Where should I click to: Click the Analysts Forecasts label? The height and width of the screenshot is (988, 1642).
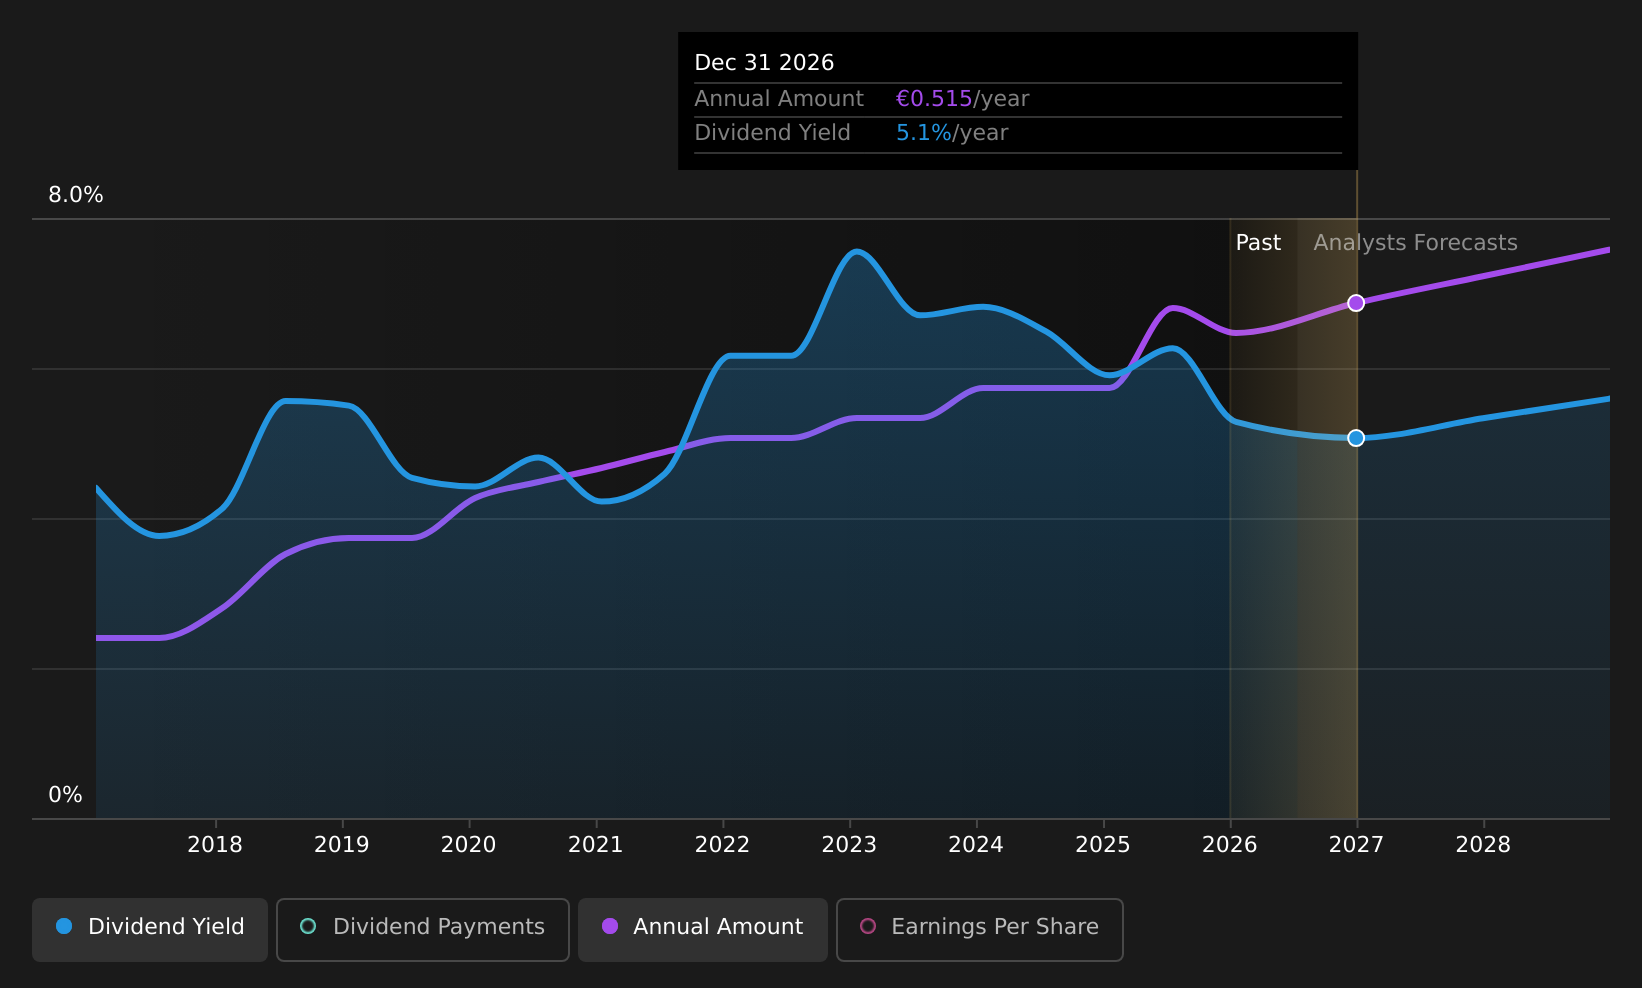1415,243
